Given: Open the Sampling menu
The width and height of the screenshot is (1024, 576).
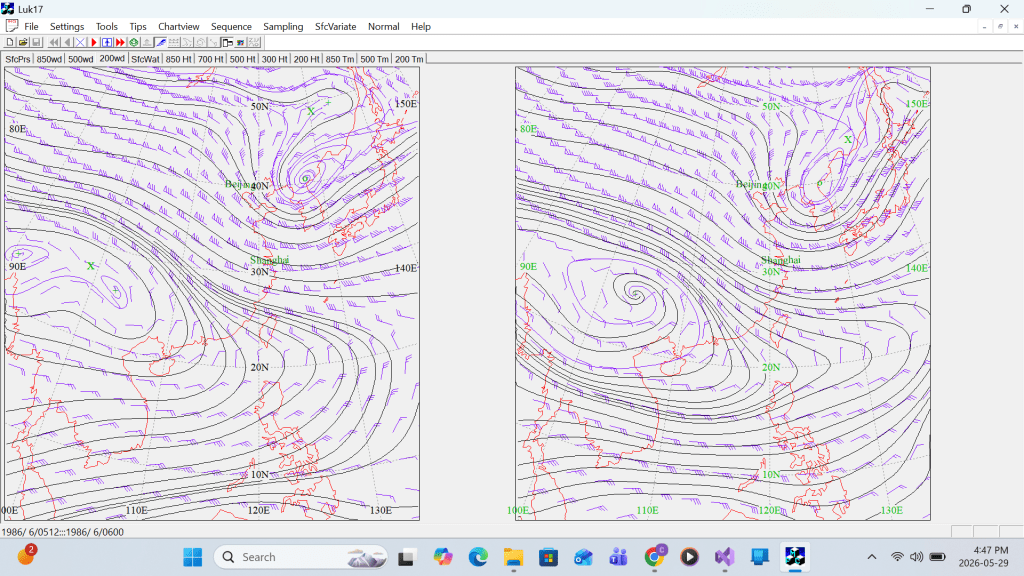Looking at the screenshot, I should click(x=283, y=27).
